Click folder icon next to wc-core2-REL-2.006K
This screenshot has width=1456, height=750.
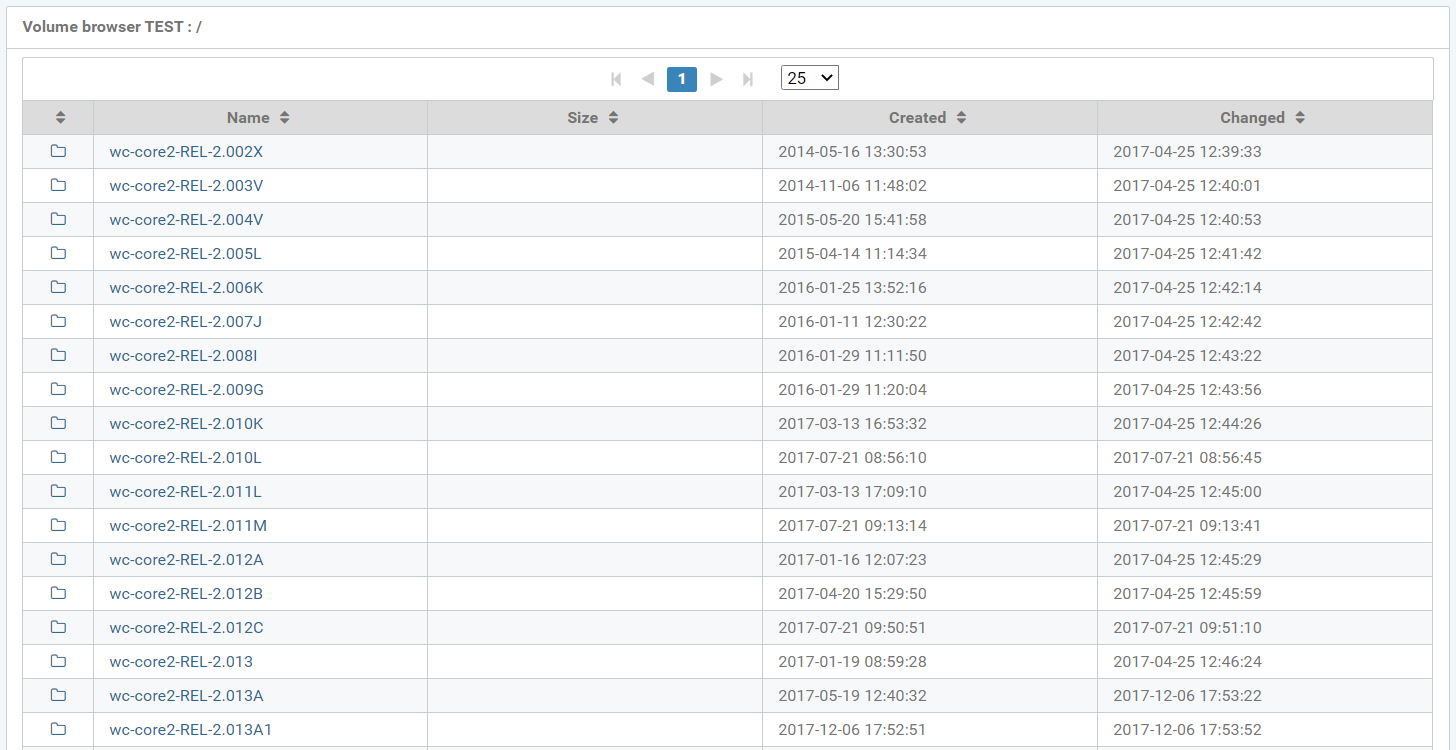[58, 288]
